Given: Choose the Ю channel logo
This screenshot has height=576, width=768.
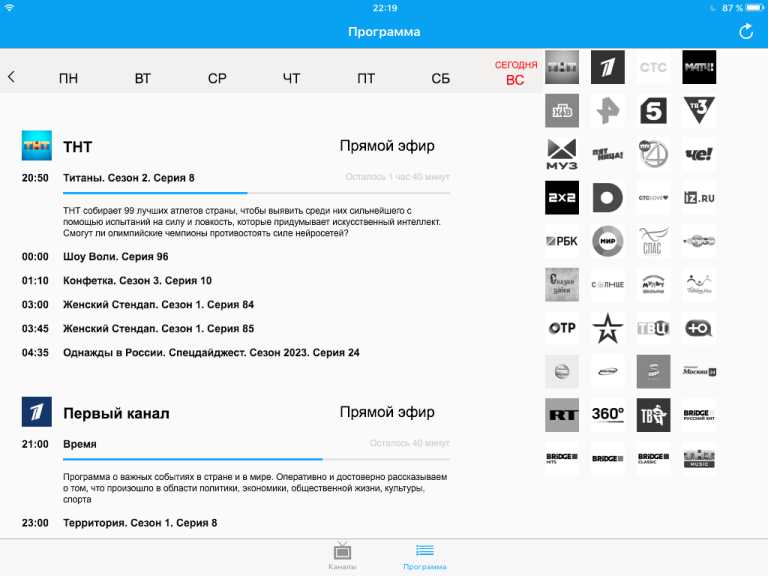Looking at the screenshot, I should pos(699,328).
